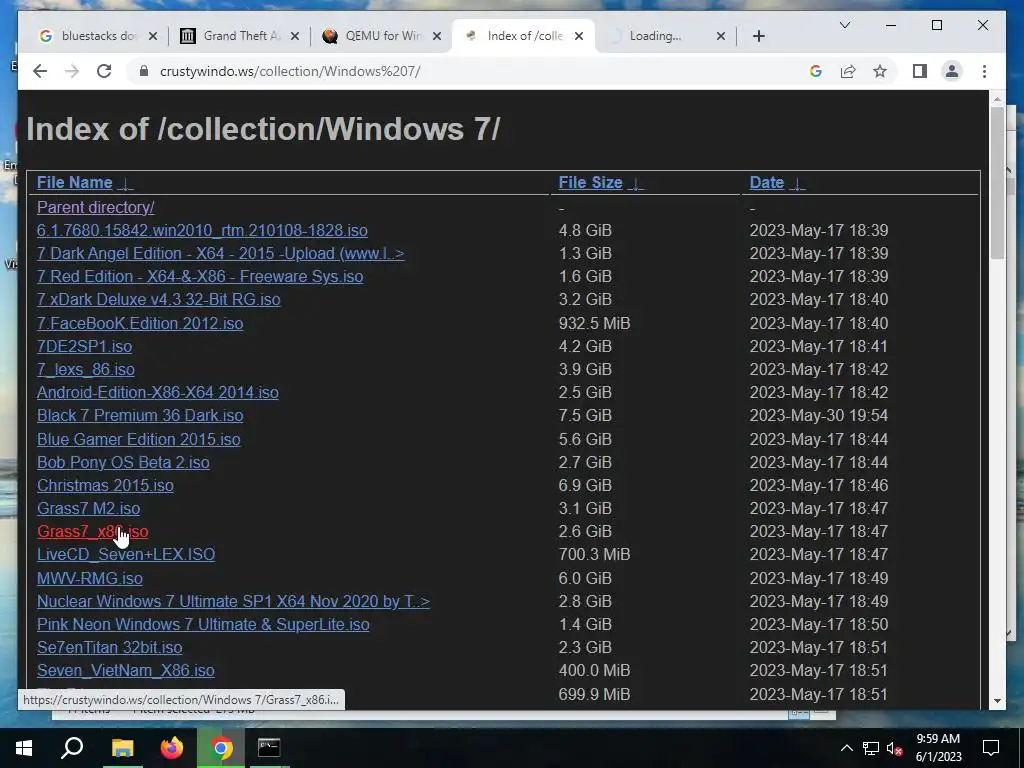Download 7 Dark Angel Edition X64 link

(x=220, y=253)
